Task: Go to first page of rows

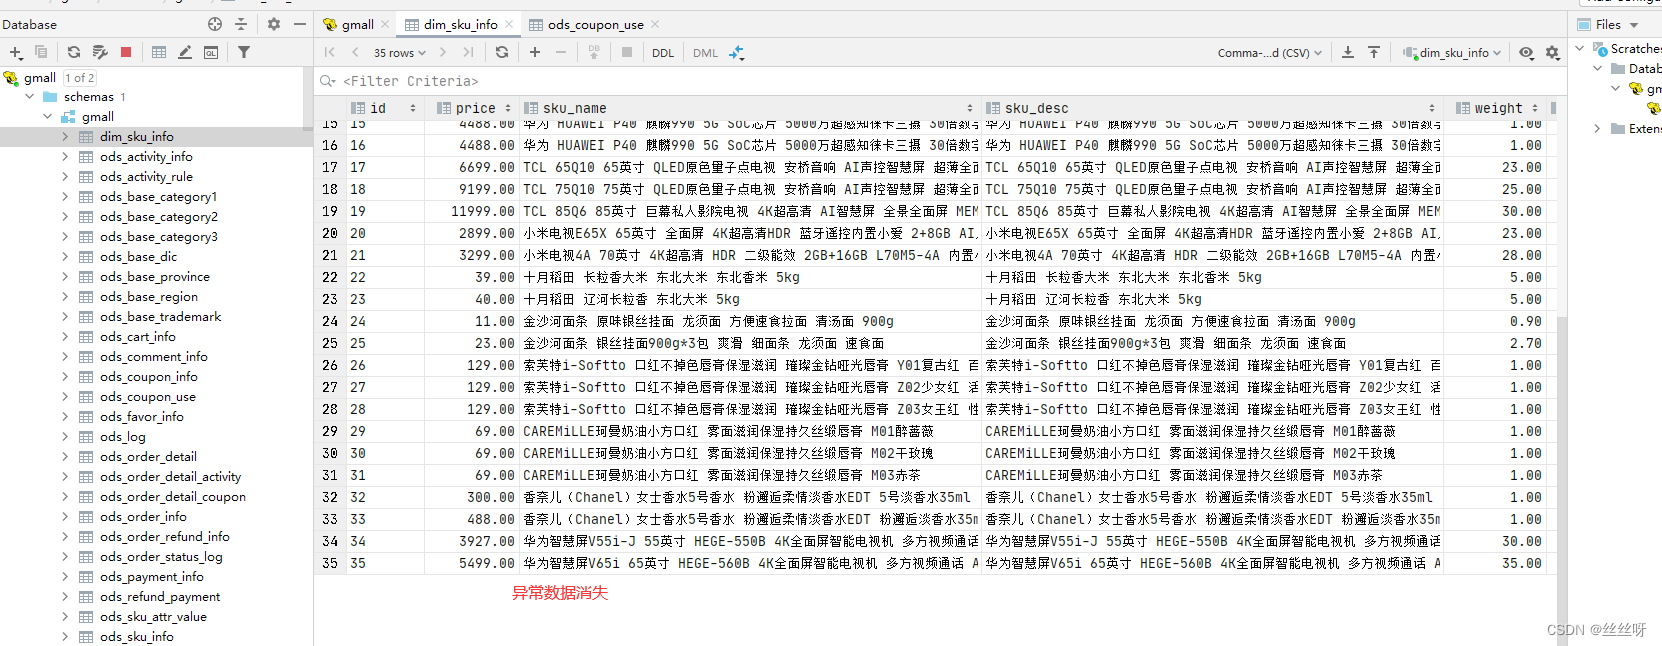Action: [330, 52]
